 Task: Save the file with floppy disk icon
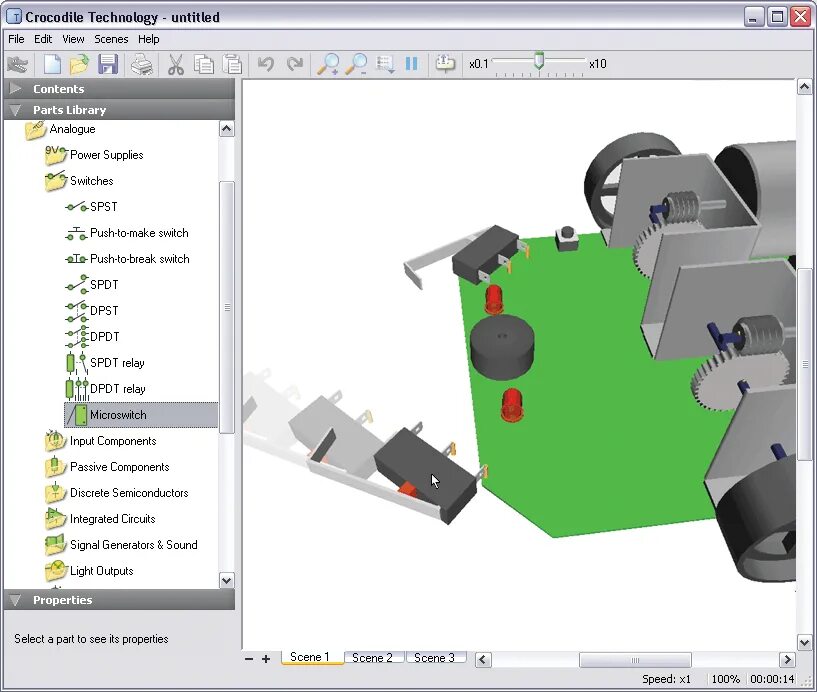[x=108, y=65]
